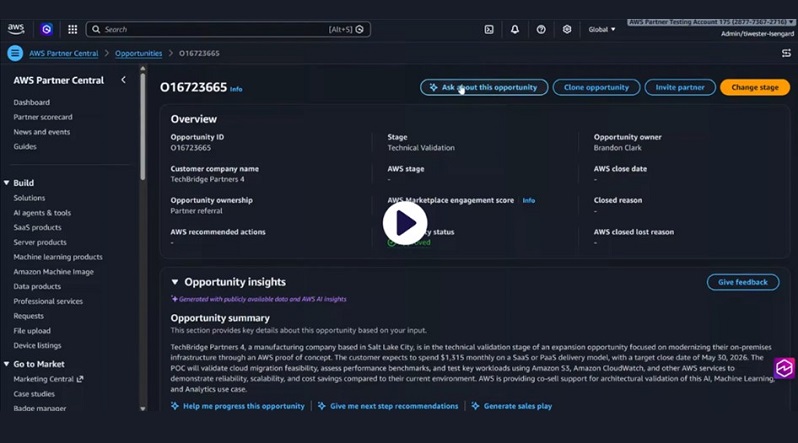Click the Clone opportunity button

pyautogui.click(x=596, y=88)
